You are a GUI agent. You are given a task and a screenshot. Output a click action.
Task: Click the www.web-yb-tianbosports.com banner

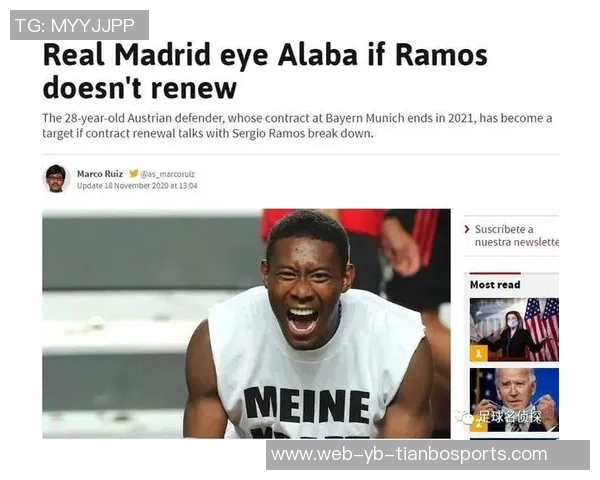(428, 455)
